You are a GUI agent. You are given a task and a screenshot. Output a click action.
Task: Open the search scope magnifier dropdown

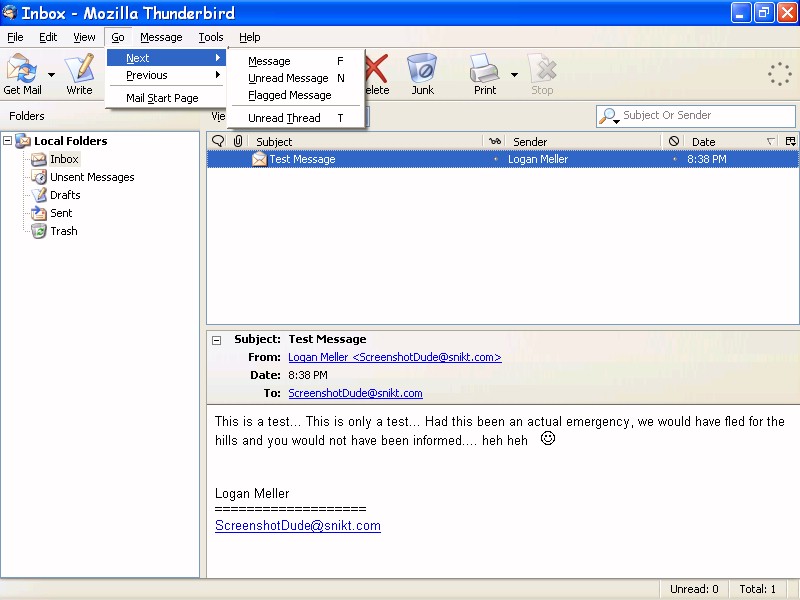click(x=609, y=116)
